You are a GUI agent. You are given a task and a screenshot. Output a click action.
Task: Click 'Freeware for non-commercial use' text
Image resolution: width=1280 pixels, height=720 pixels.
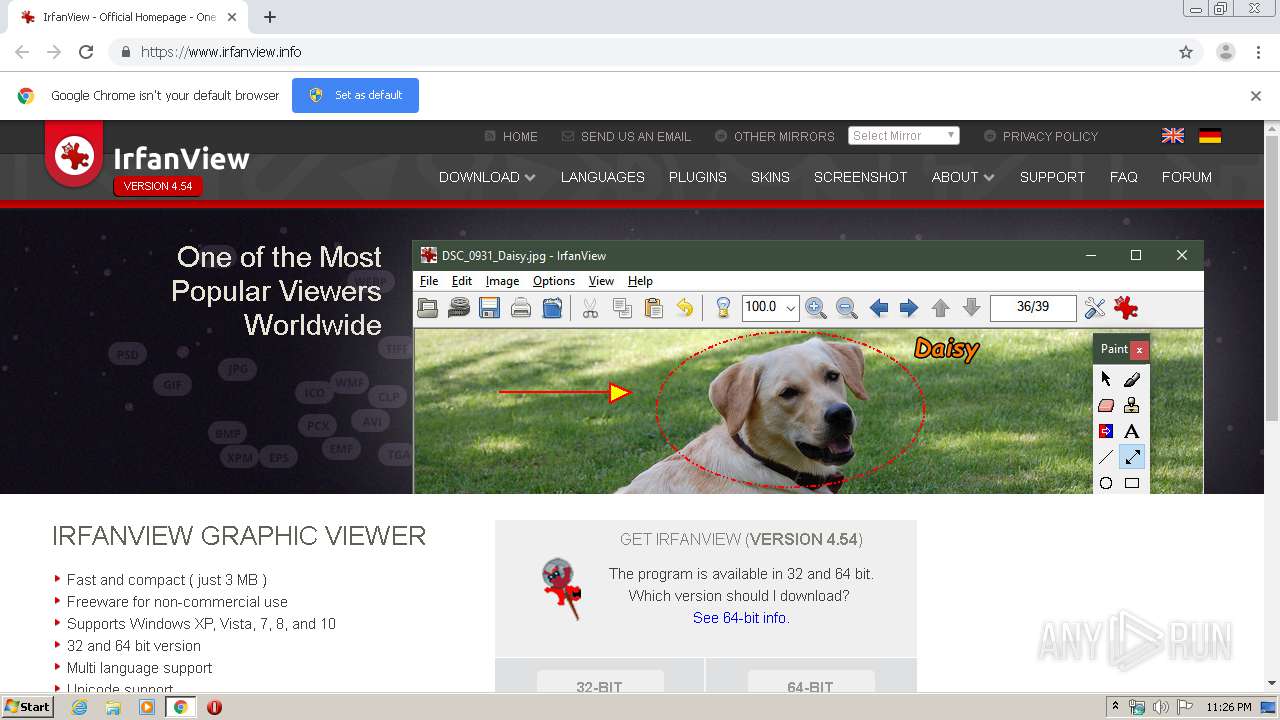coord(177,602)
